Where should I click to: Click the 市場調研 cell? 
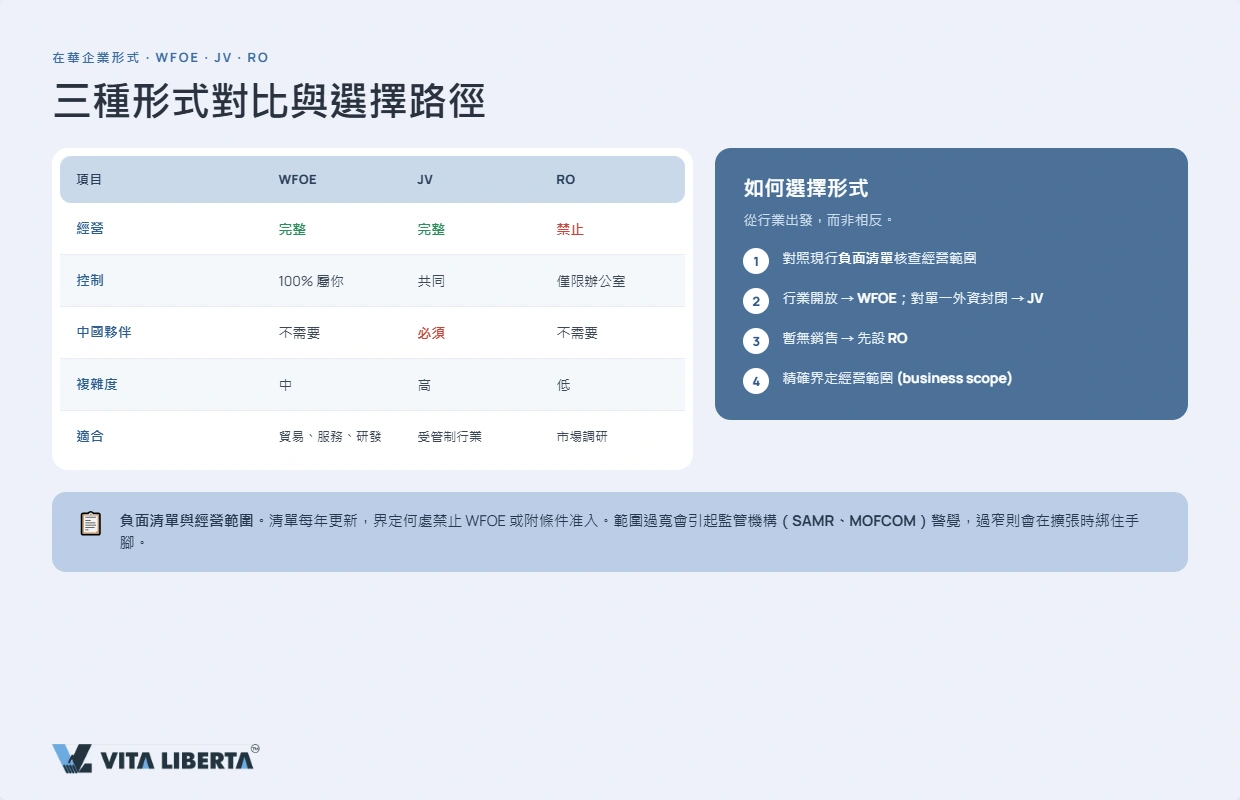pyautogui.click(x=581, y=437)
